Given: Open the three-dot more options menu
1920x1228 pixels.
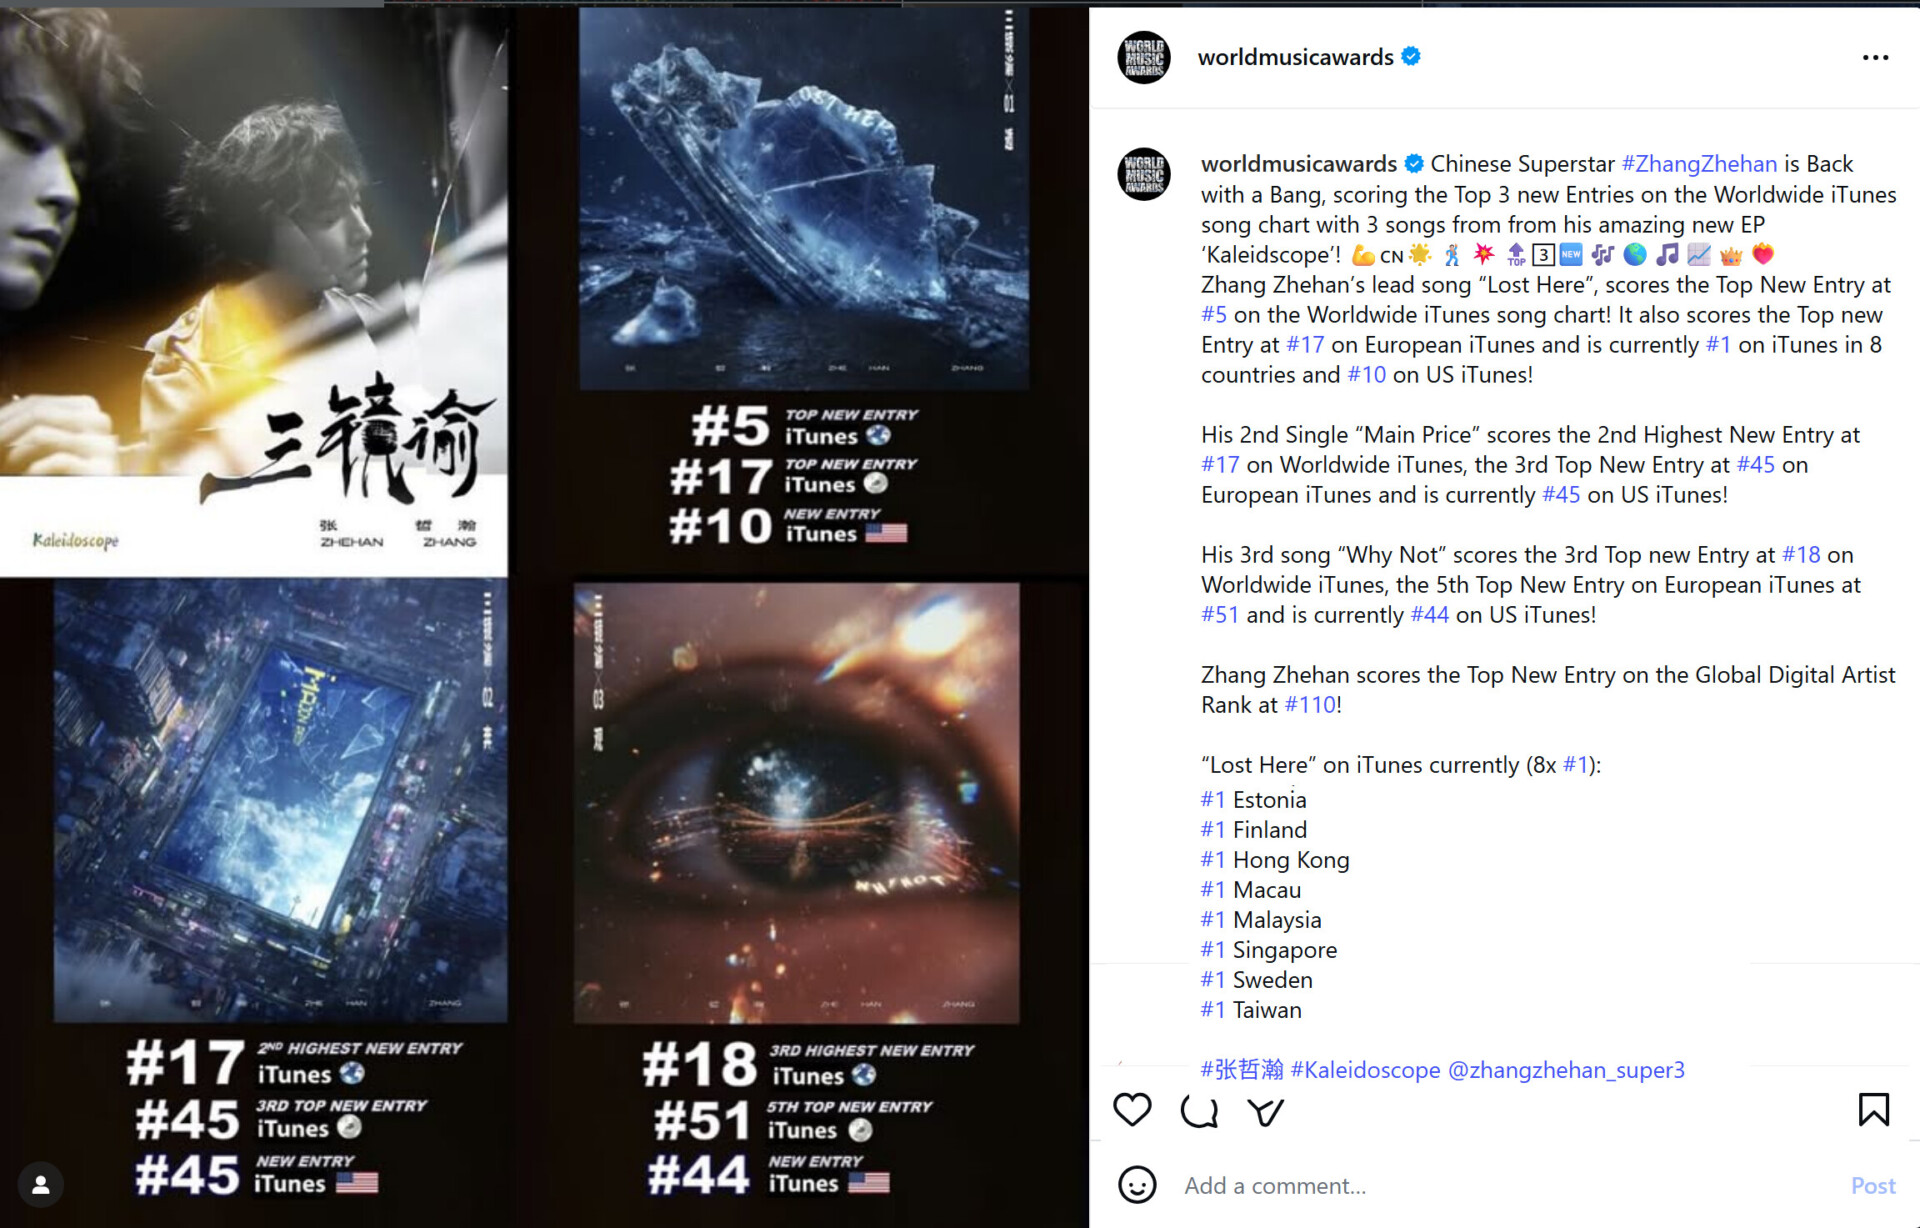Looking at the screenshot, I should (x=1875, y=58).
